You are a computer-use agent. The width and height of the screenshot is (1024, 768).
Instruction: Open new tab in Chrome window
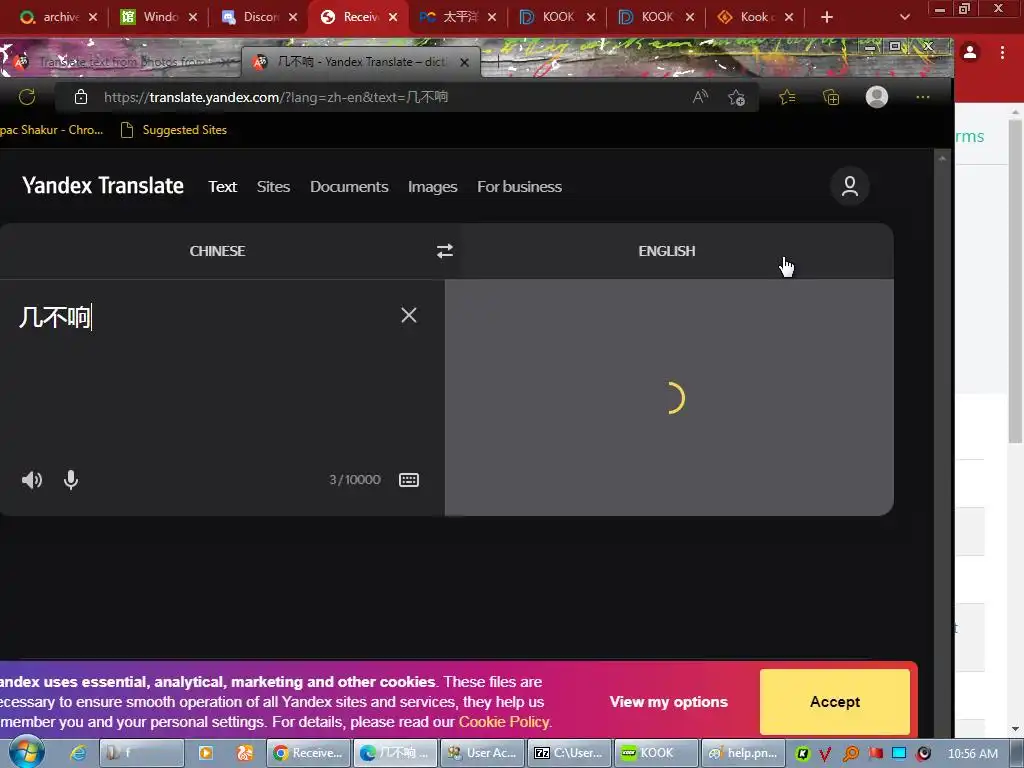tap(827, 17)
